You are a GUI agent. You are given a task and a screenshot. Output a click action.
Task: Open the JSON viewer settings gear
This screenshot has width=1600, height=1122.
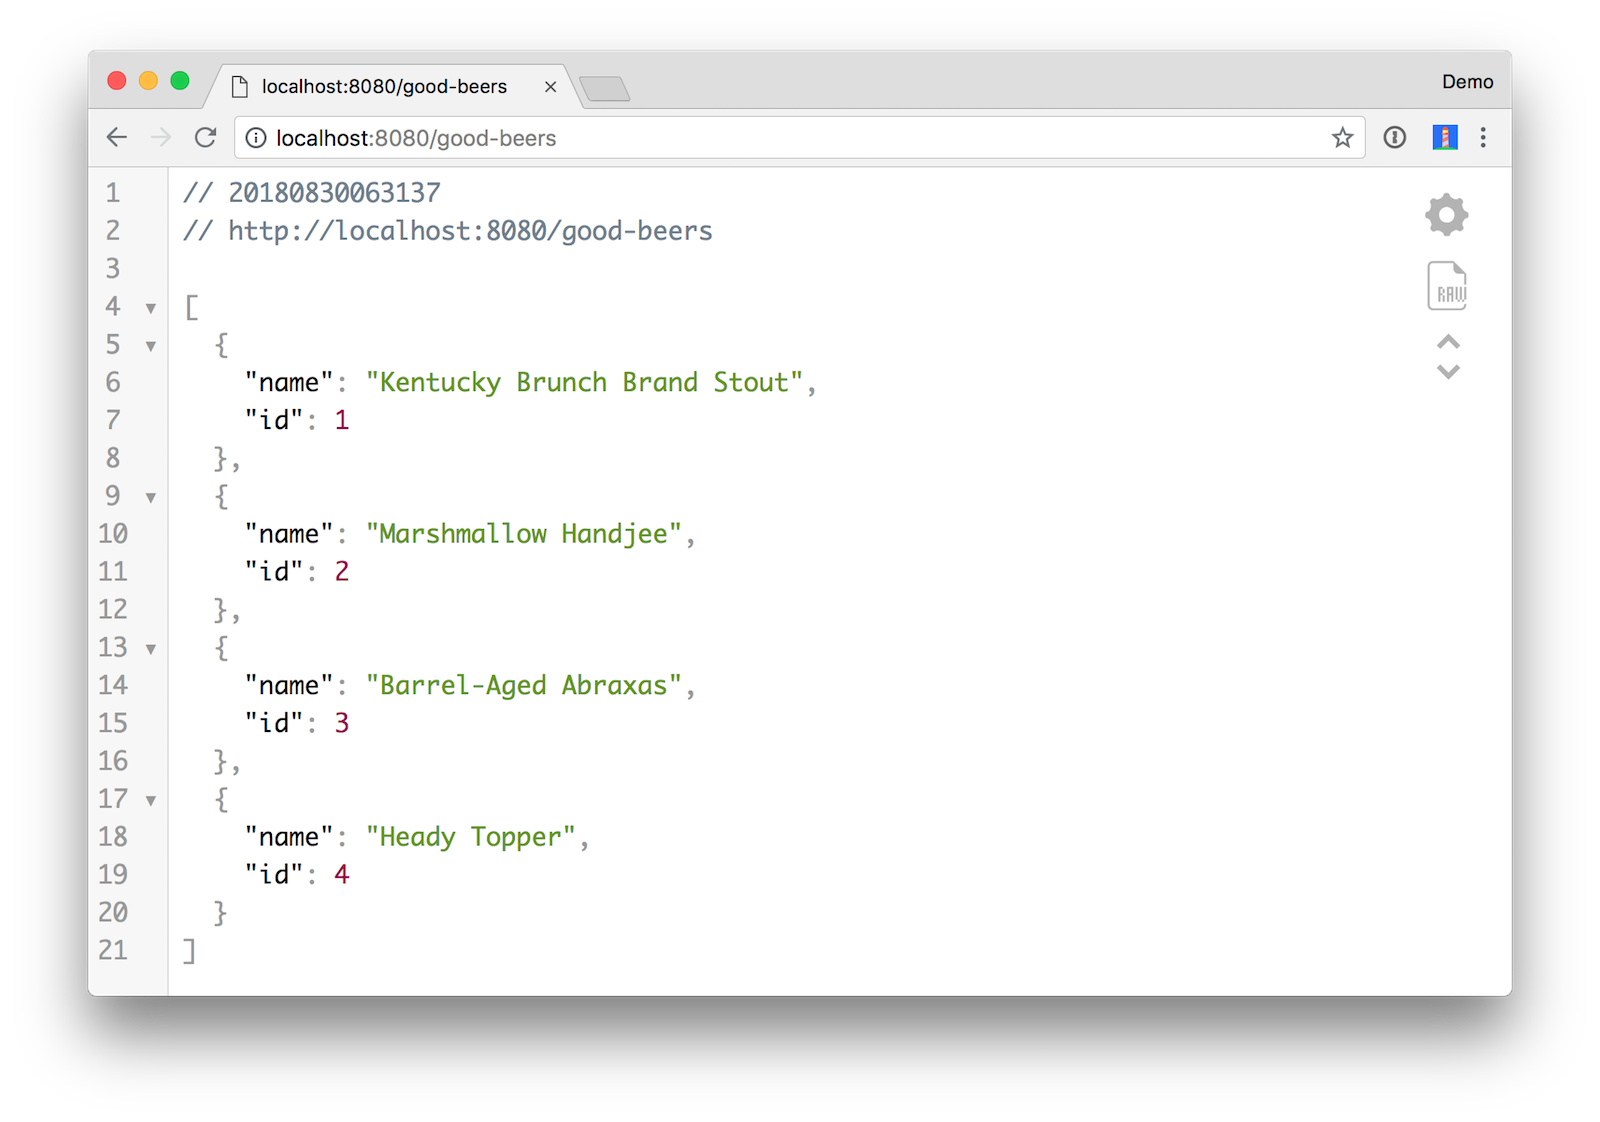(x=1446, y=215)
